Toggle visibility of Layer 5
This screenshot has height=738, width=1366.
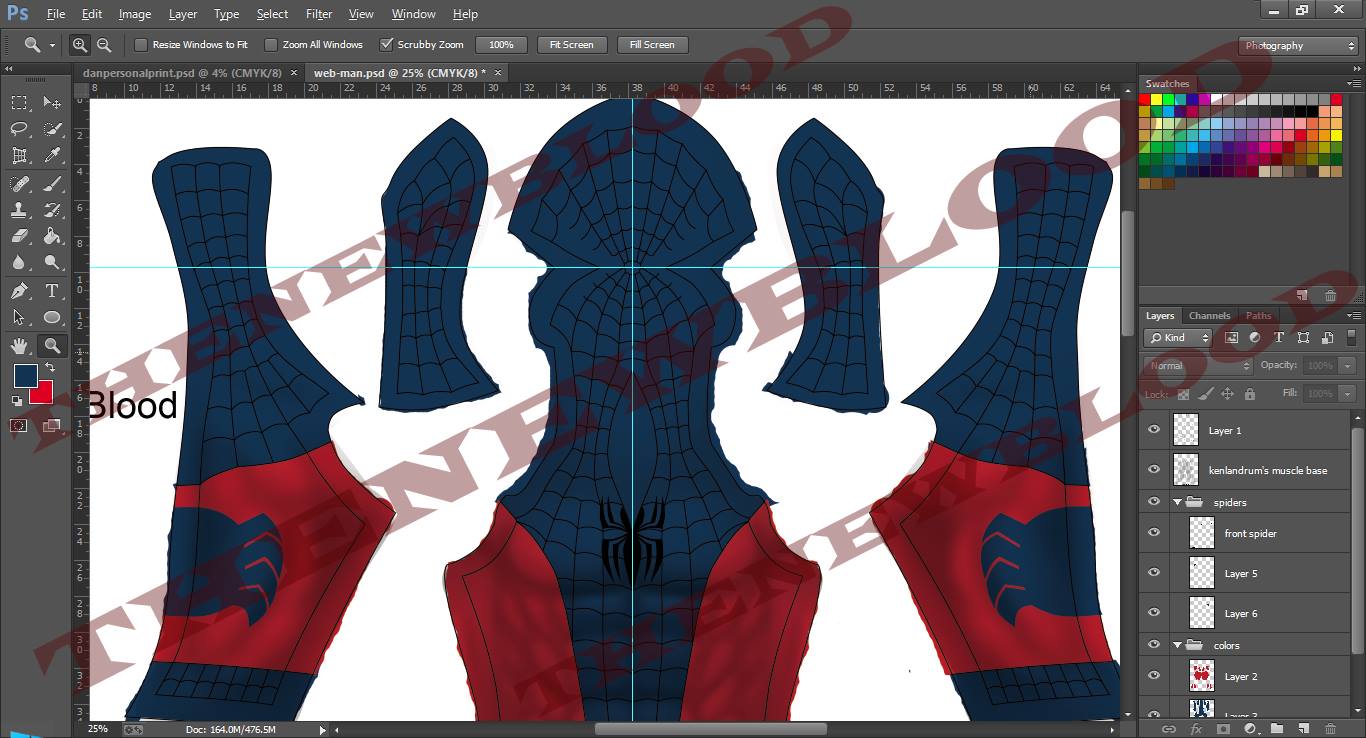point(1154,573)
